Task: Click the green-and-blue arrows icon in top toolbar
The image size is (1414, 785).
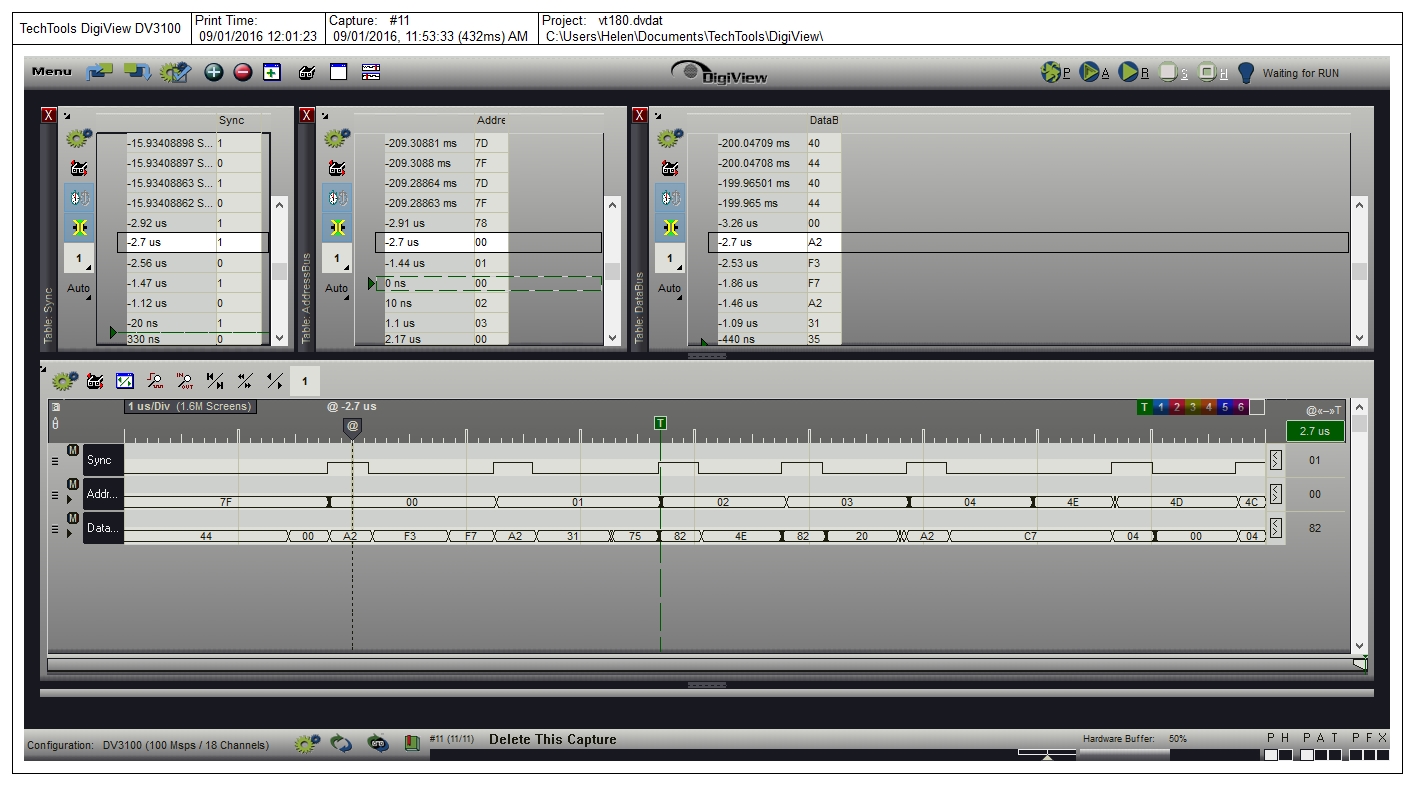Action: coord(137,72)
